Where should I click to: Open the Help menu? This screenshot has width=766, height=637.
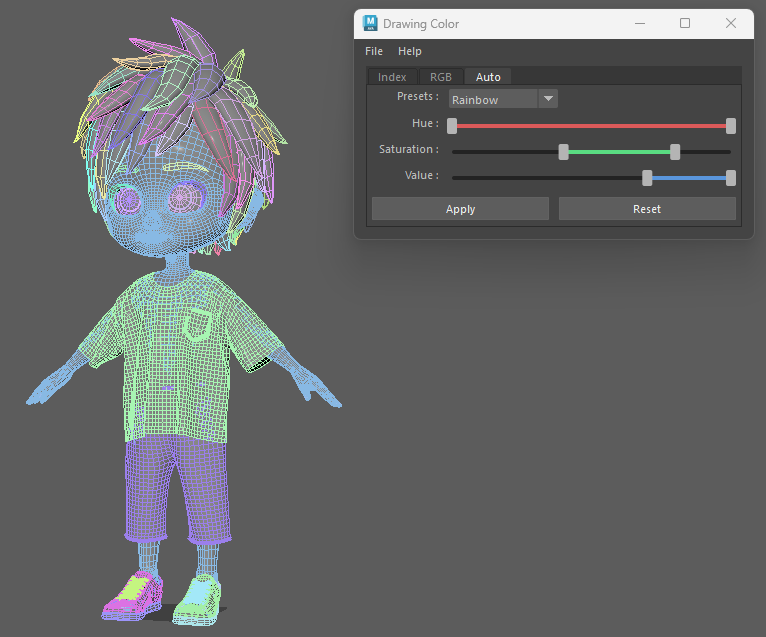pyautogui.click(x=409, y=51)
